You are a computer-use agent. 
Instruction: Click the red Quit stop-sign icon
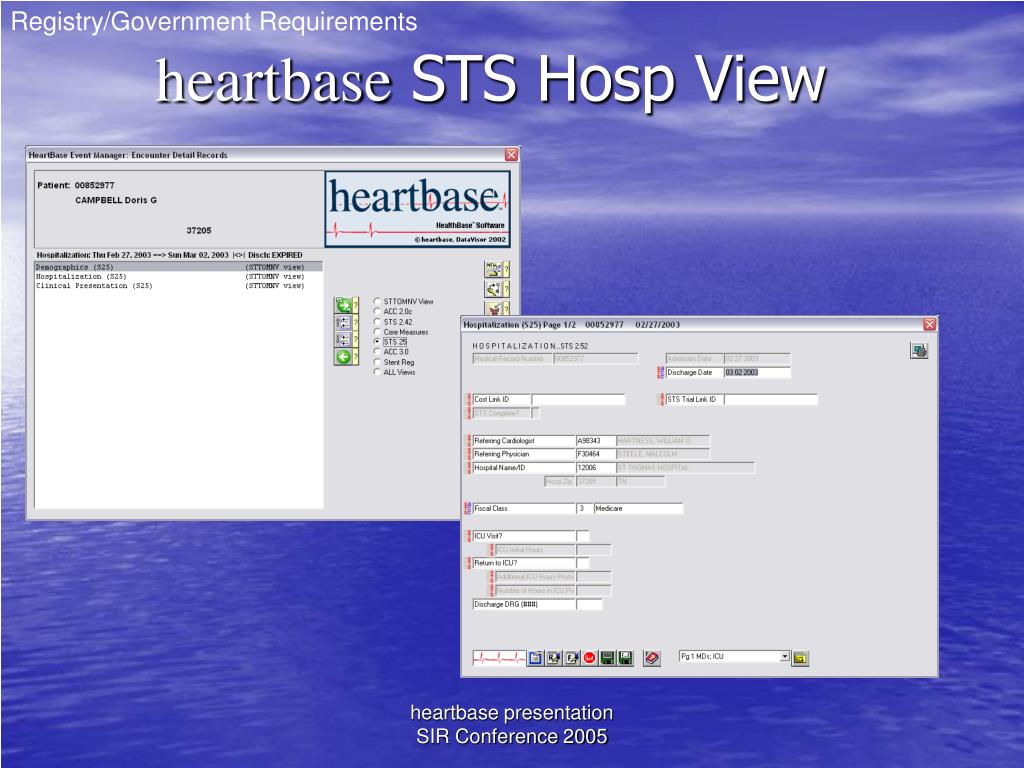pyautogui.click(x=590, y=658)
